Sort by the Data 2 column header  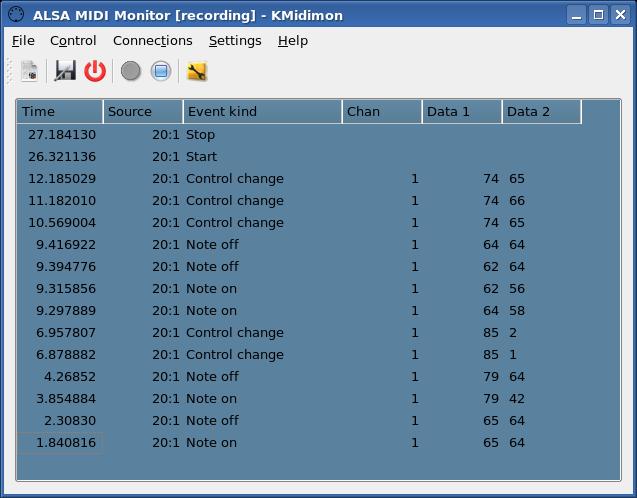542,111
